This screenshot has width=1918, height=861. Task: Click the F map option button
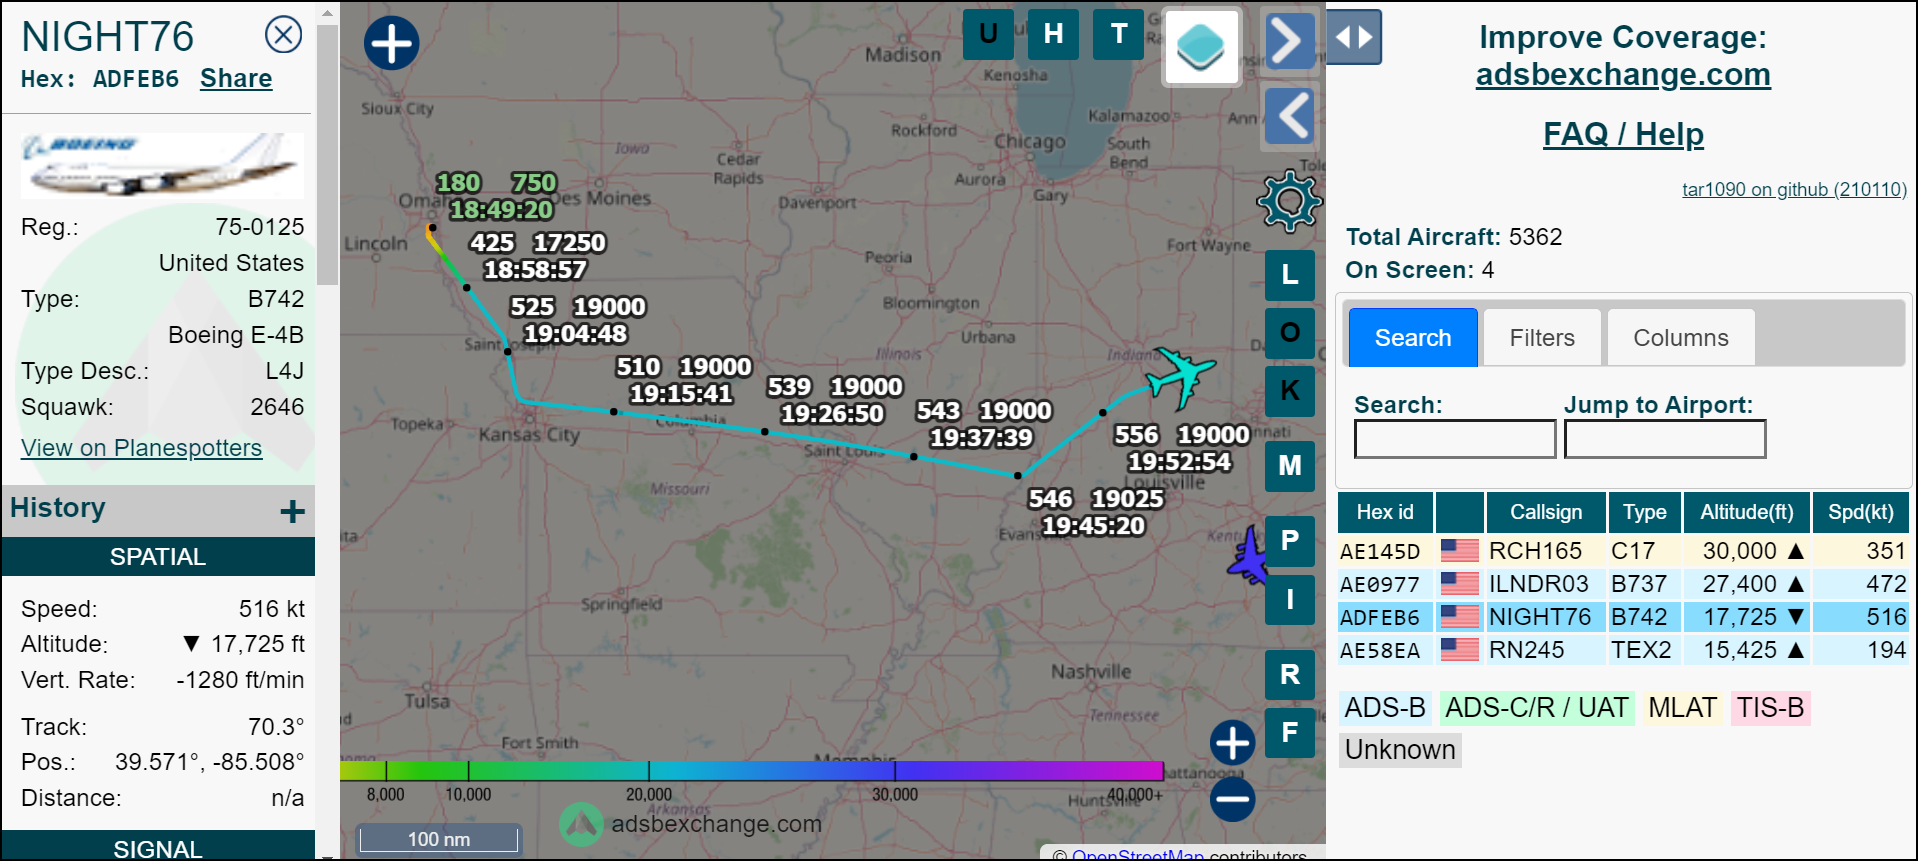[1290, 732]
